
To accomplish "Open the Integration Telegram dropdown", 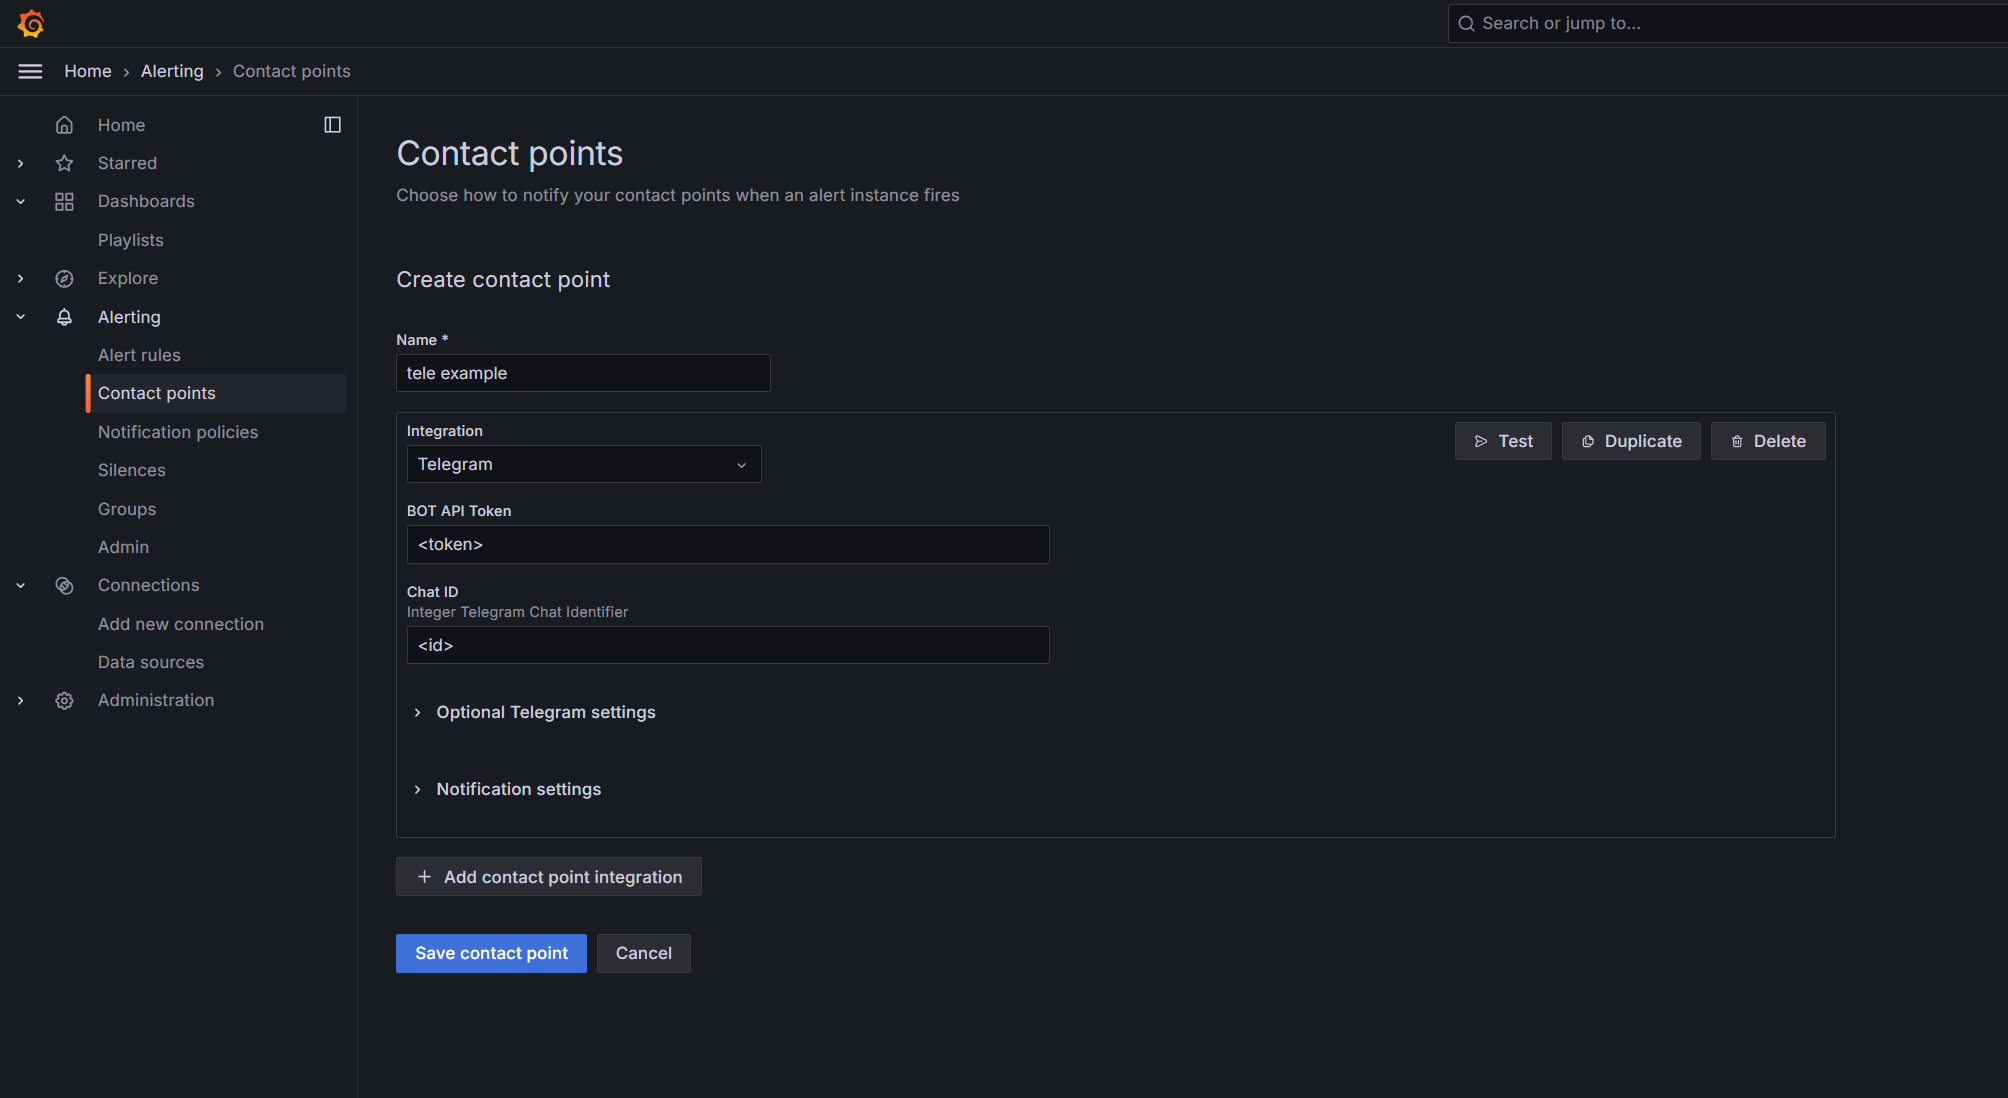I will [583, 464].
